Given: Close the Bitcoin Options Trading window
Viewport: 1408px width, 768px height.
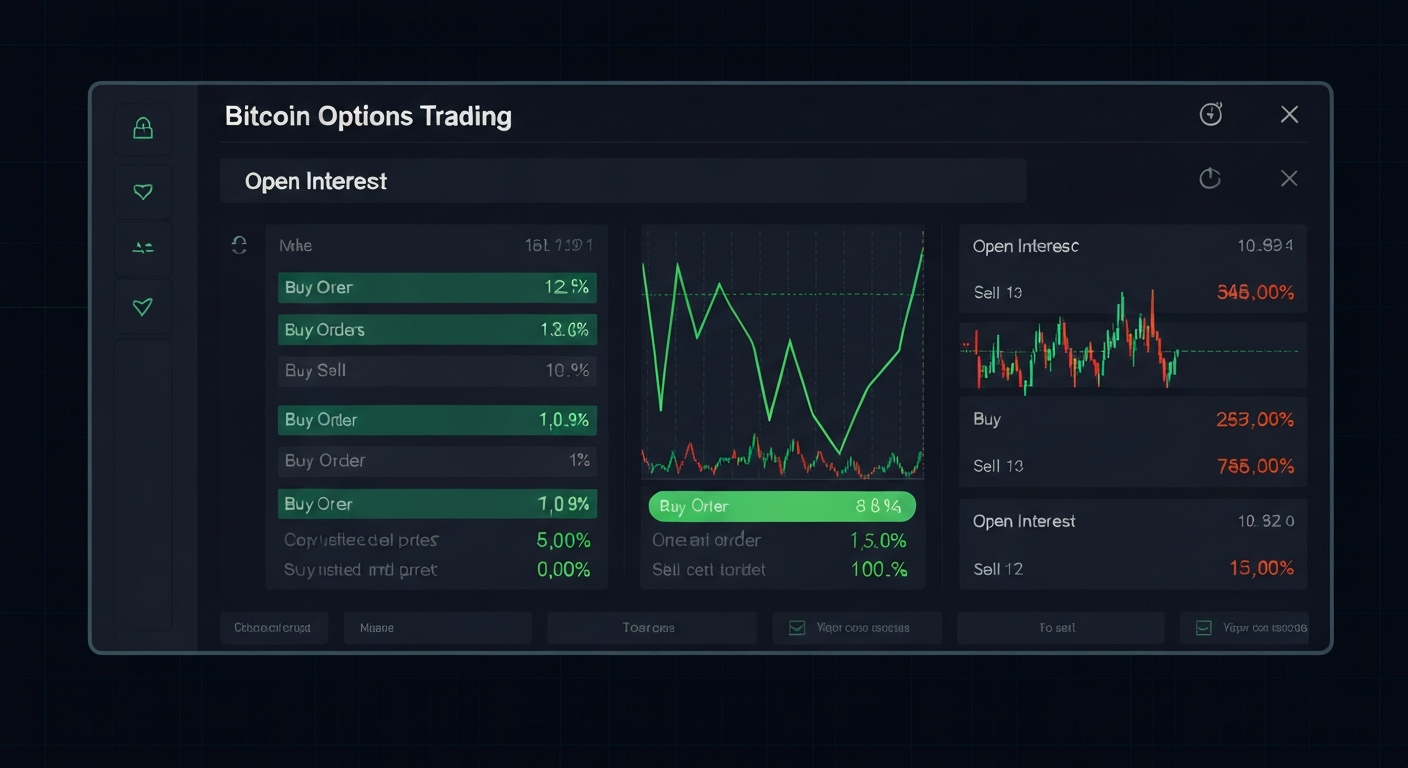Looking at the screenshot, I should (1289, 115).
